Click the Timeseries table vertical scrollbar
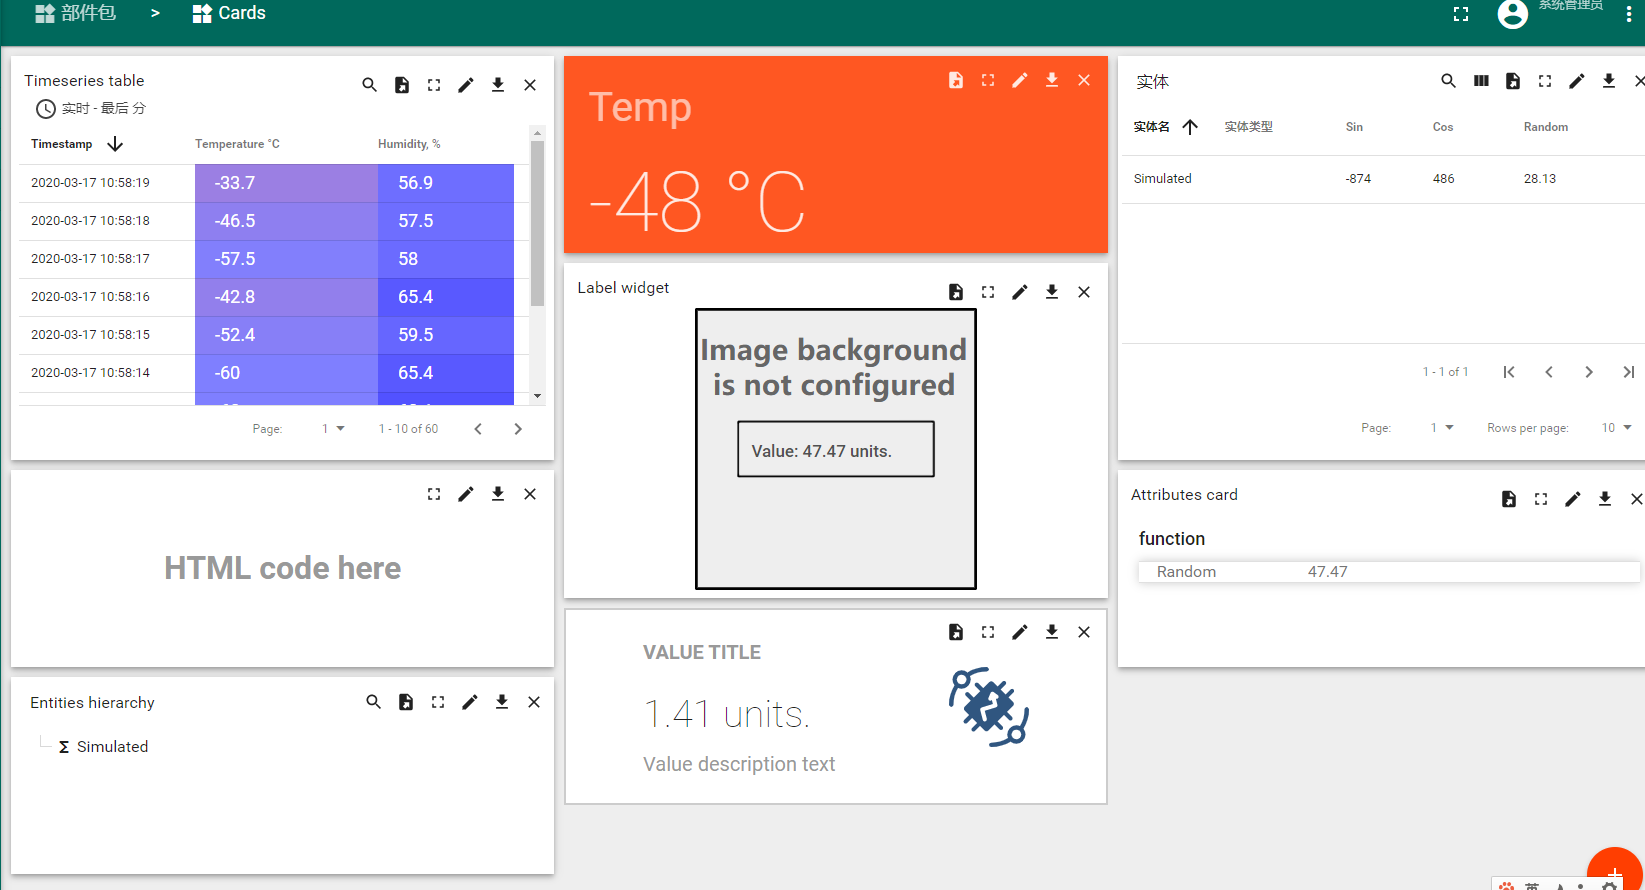 (x=537, y=222)
